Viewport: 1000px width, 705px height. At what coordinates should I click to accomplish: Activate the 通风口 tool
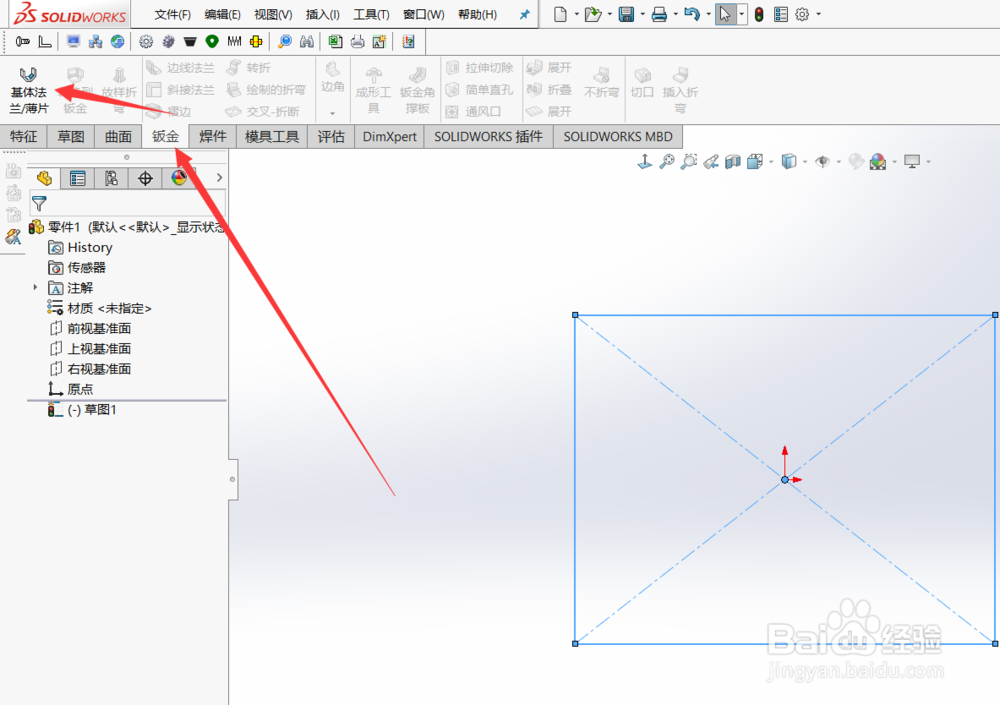click(481, 110)
